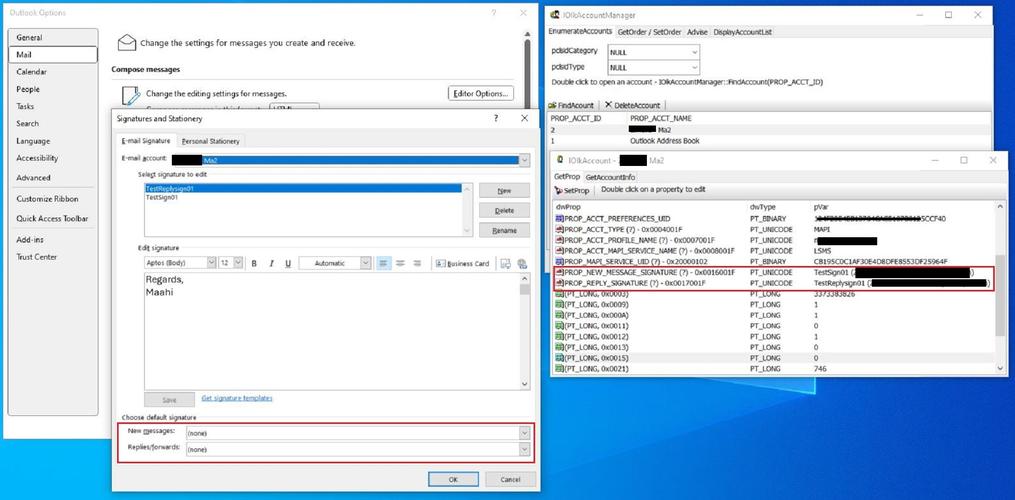Click the DeleteAccount toolbar icon
This screenshot has height=500, width=1015.
[608, 105]
